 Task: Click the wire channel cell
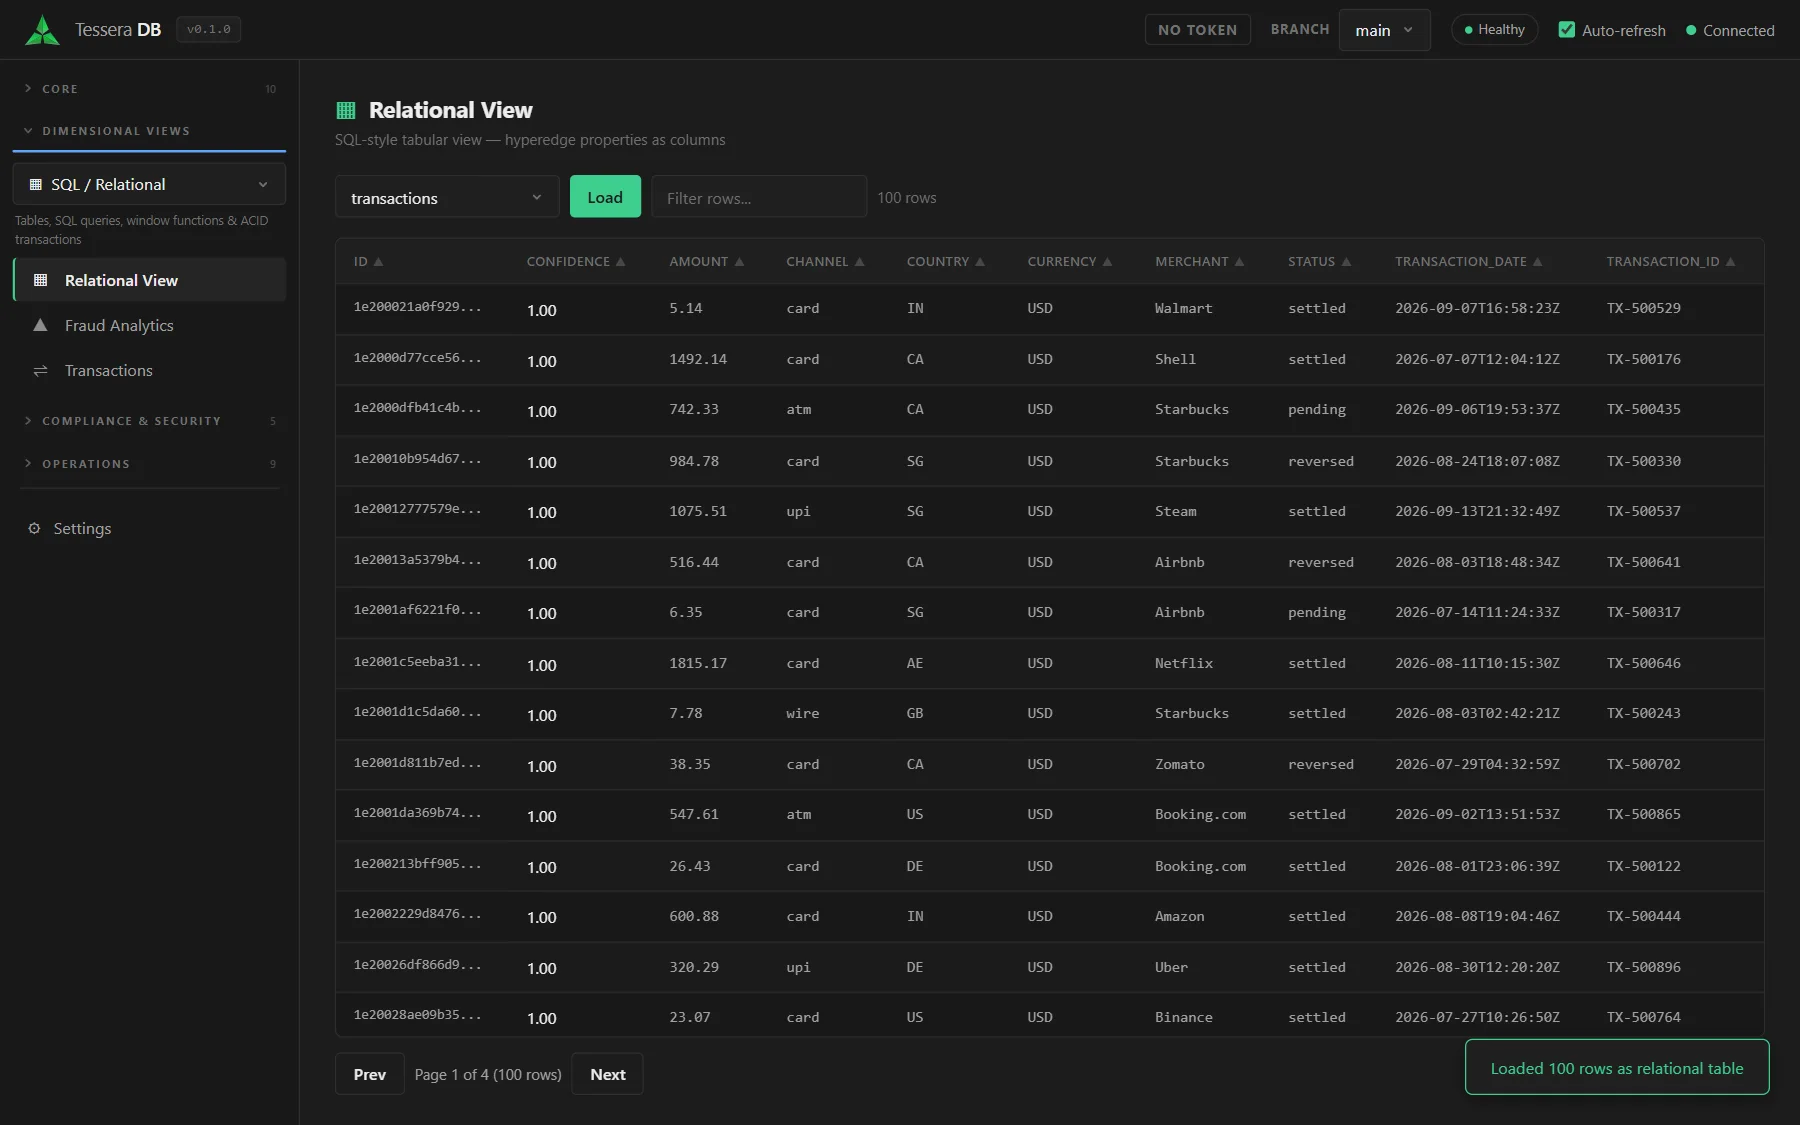point(802,713)
